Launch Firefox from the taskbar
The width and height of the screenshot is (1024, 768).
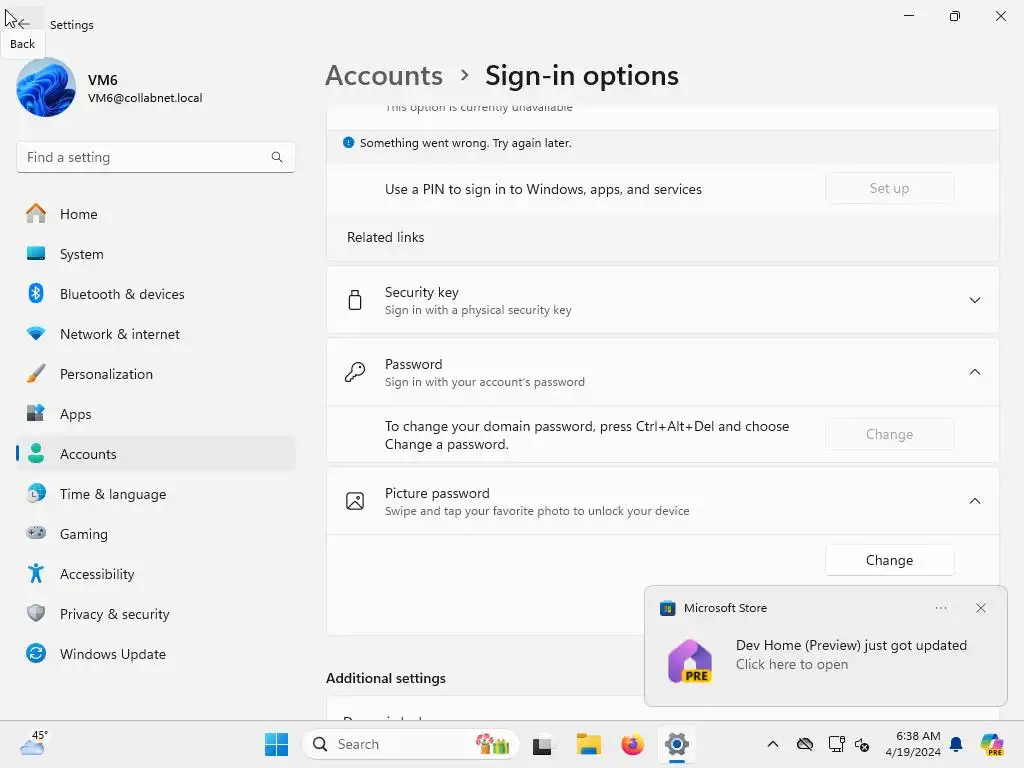632,744
